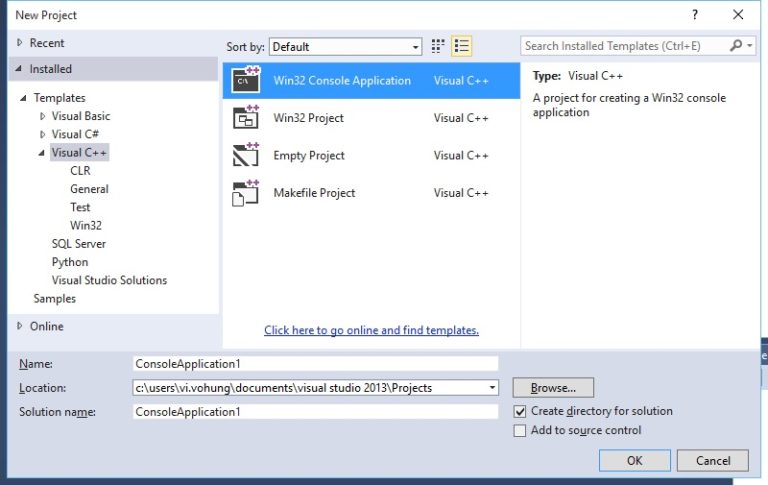Click the Makefile Project template icon
The width and height of the screenshot is (768, 485).
coord(246,193)
